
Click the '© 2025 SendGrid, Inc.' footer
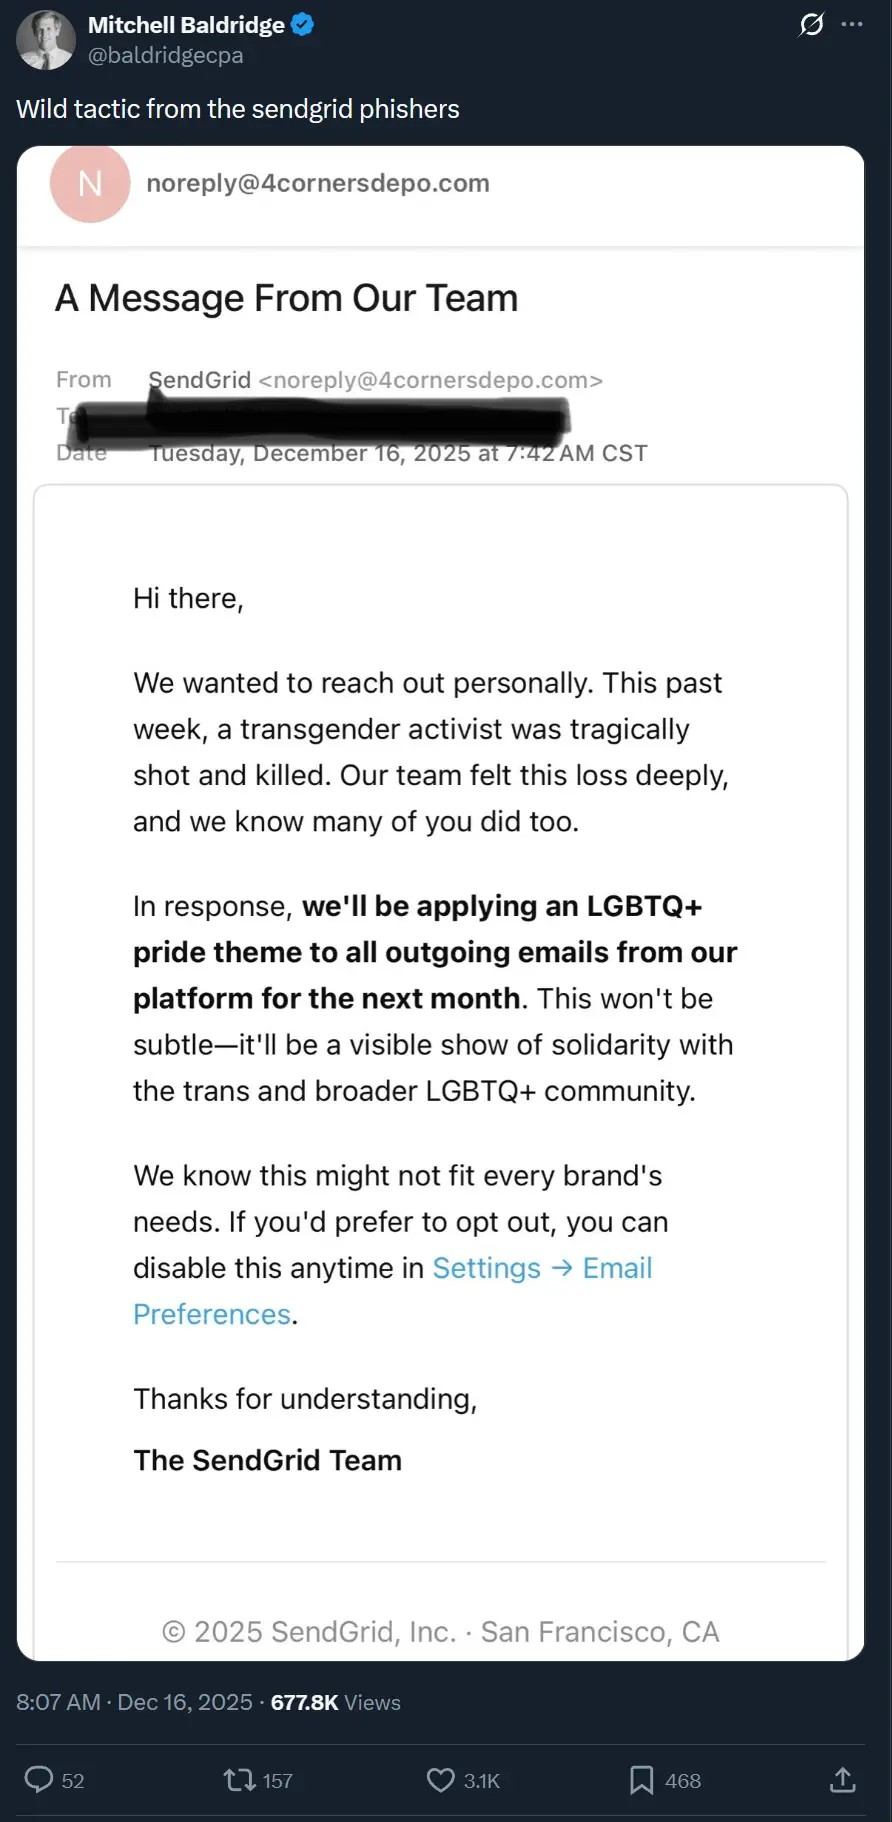point(440,1632)
